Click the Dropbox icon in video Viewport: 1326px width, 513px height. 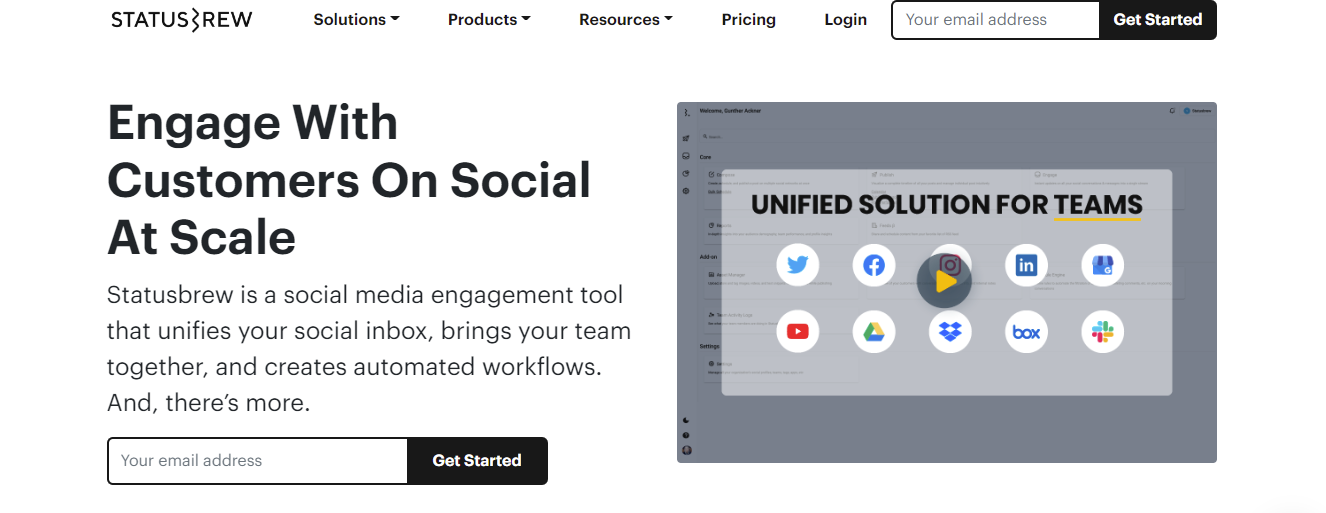point(950,332)
